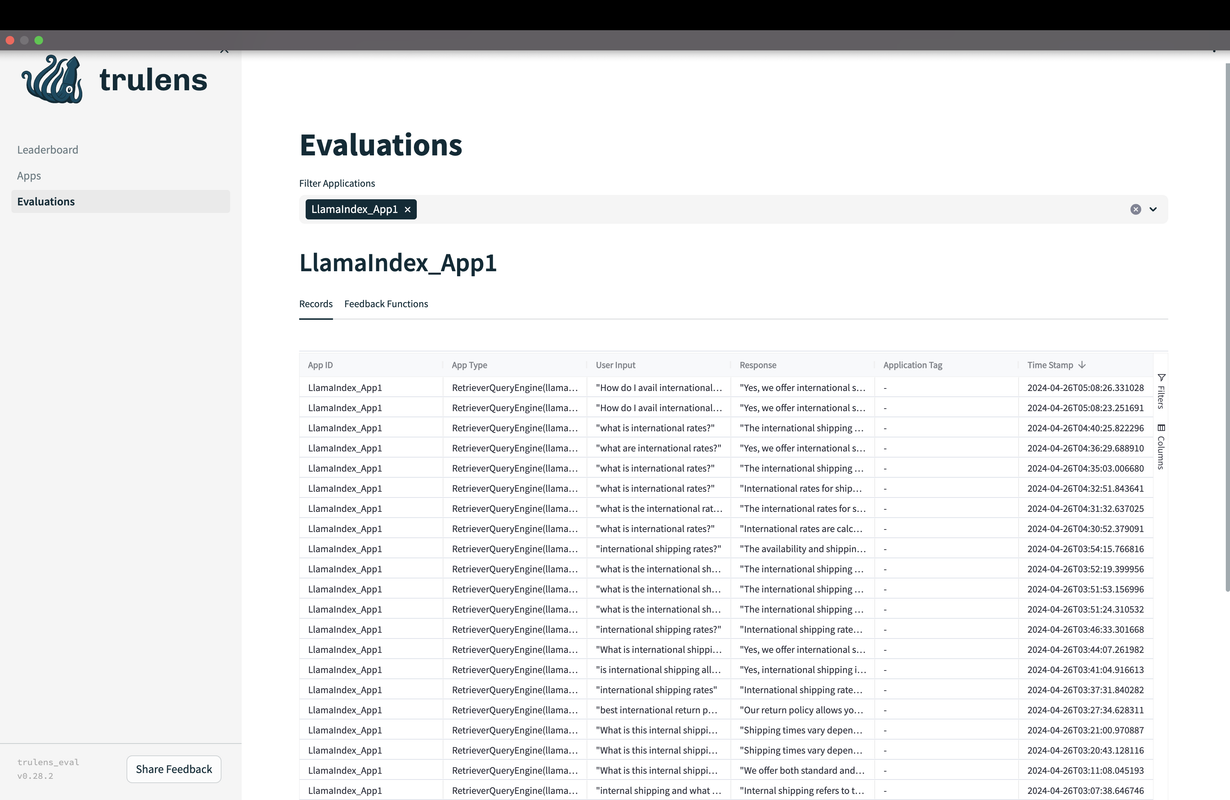The width and height of the screenshot is (1230, 800).
Task: Select record with timestamp 2024-04-26T03:44:07.261982
Action: [x=726, y=649]
